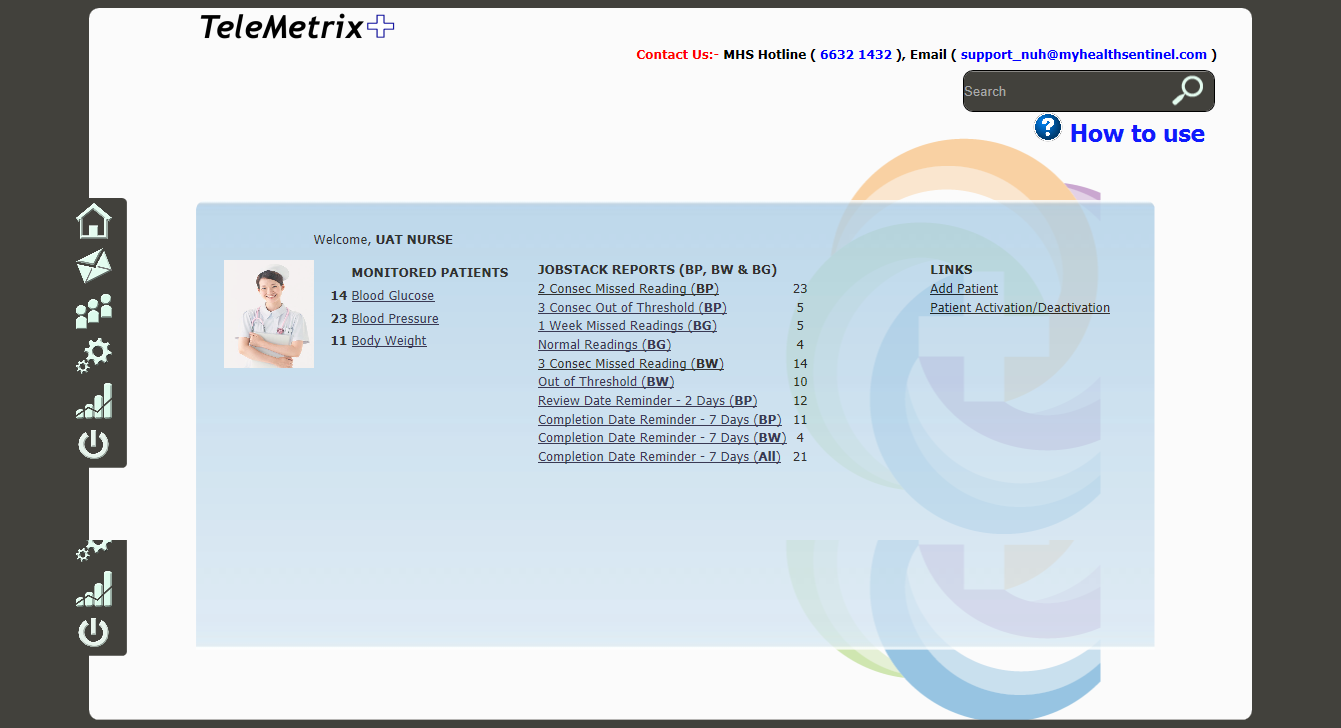
Task: Click the upper Logout power icon
Action: pyautogui.click(x=94, y=444)
